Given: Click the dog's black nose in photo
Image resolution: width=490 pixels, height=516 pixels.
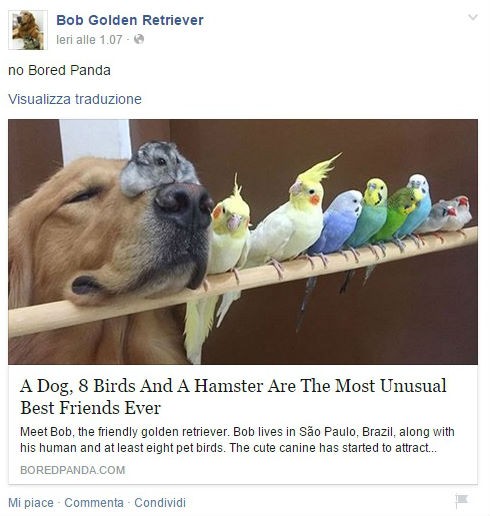Looking at the screenshot, I should point(184,205).
